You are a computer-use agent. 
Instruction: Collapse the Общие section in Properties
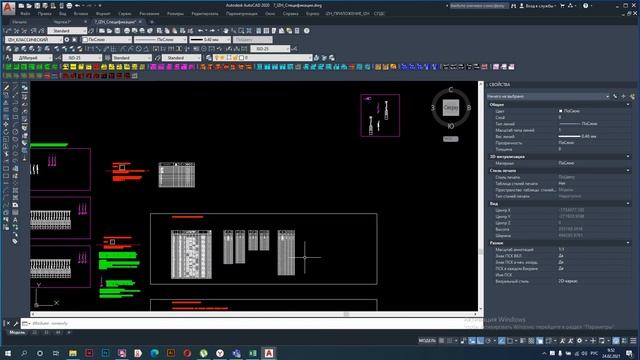(628, 104)
